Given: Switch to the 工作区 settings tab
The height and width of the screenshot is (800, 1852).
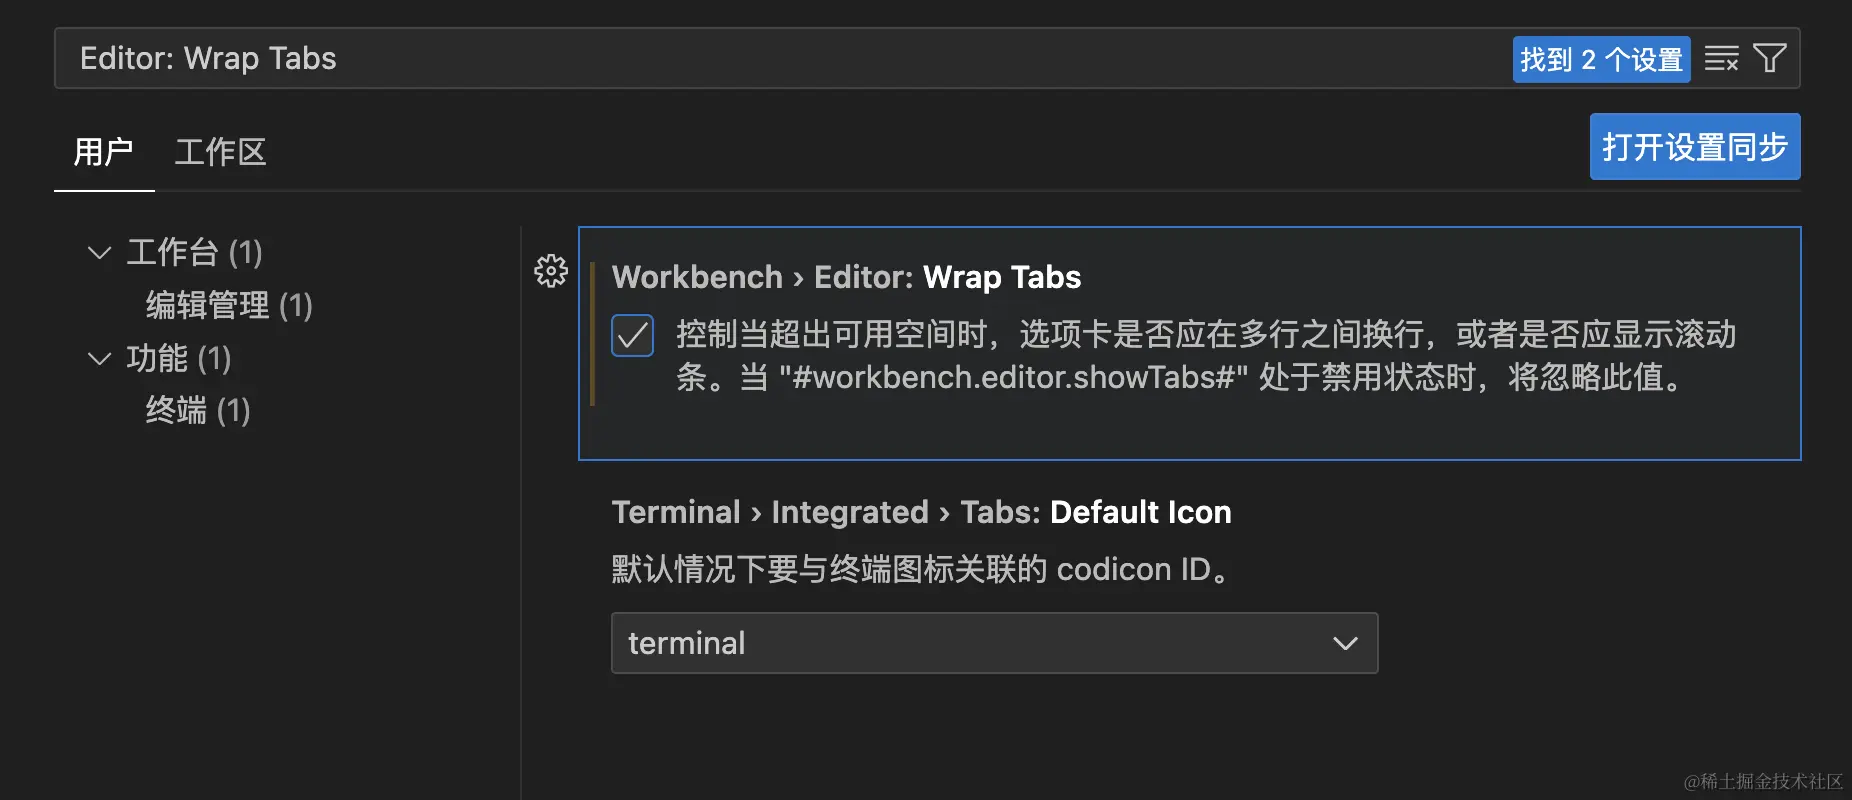Looking at the screenshot, I should (x=219, y=151).
